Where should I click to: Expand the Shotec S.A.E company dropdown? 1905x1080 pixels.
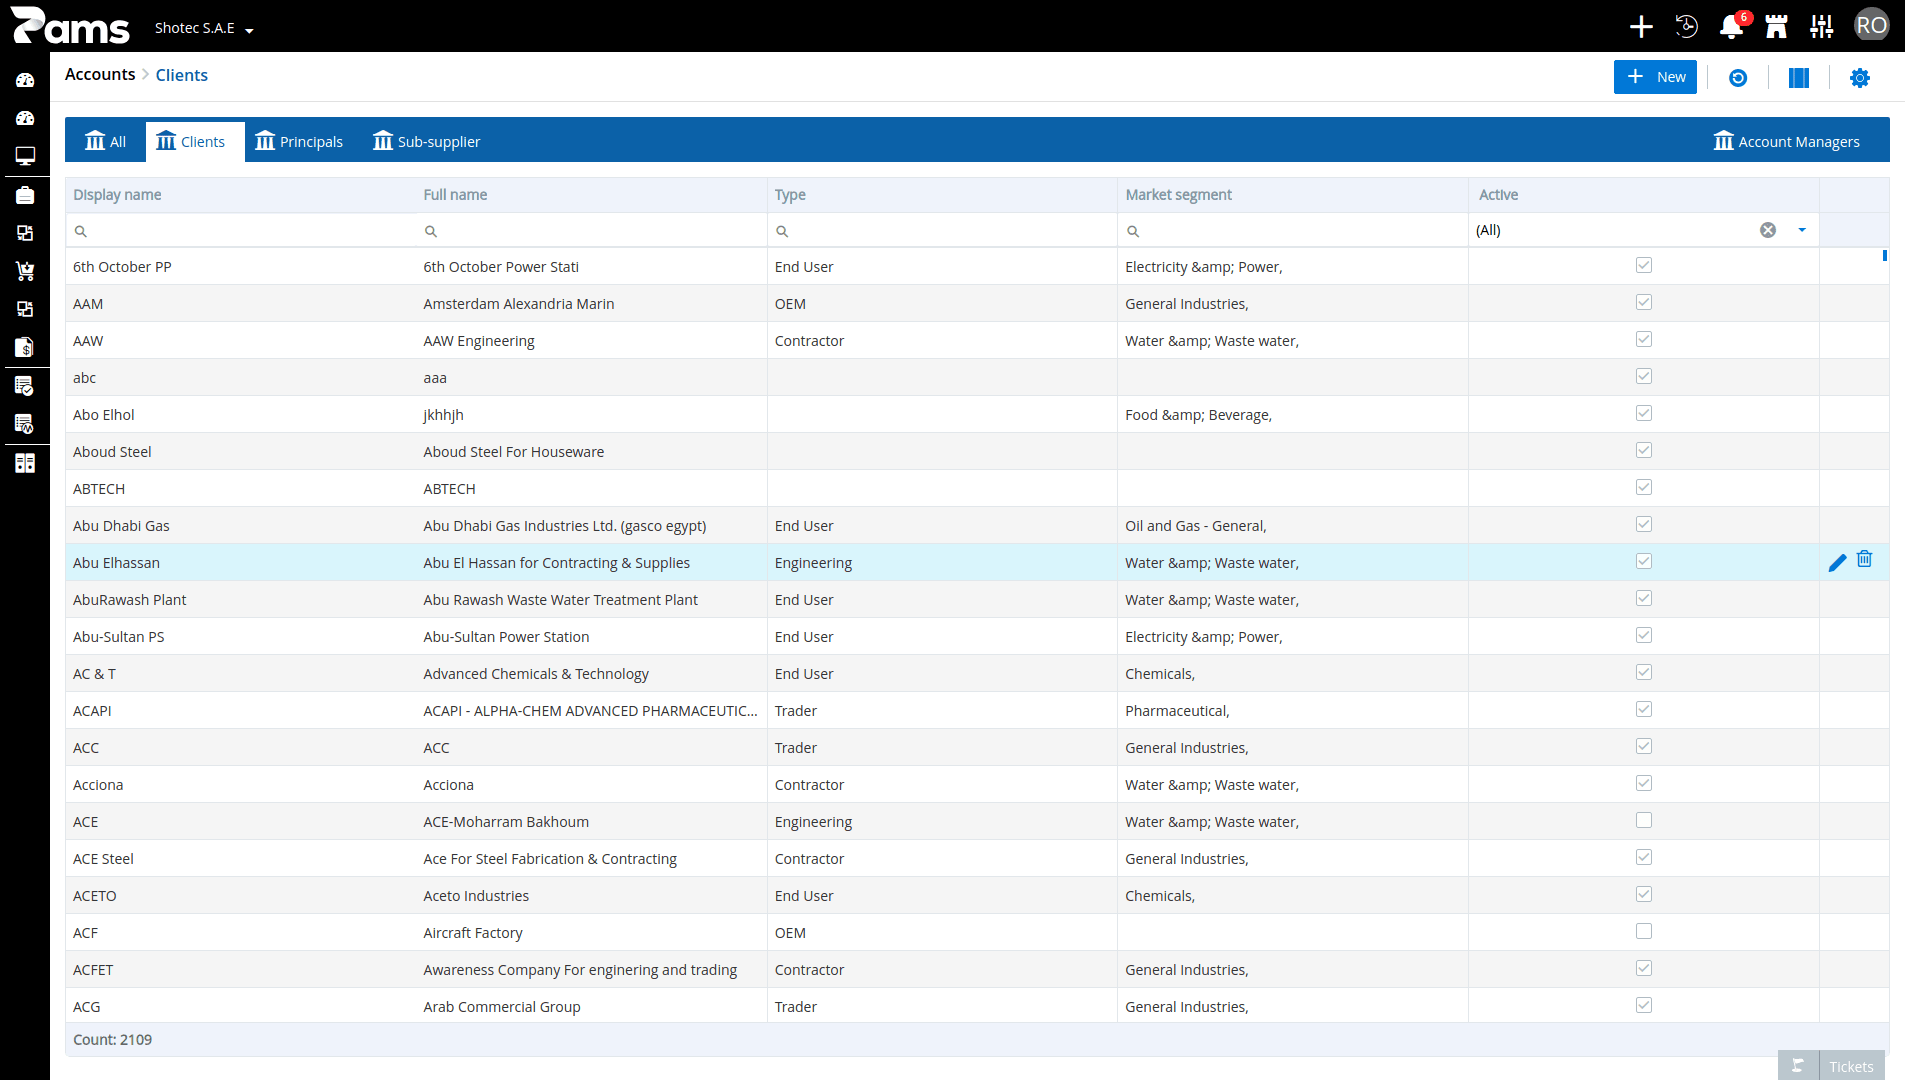pos(204,28)
